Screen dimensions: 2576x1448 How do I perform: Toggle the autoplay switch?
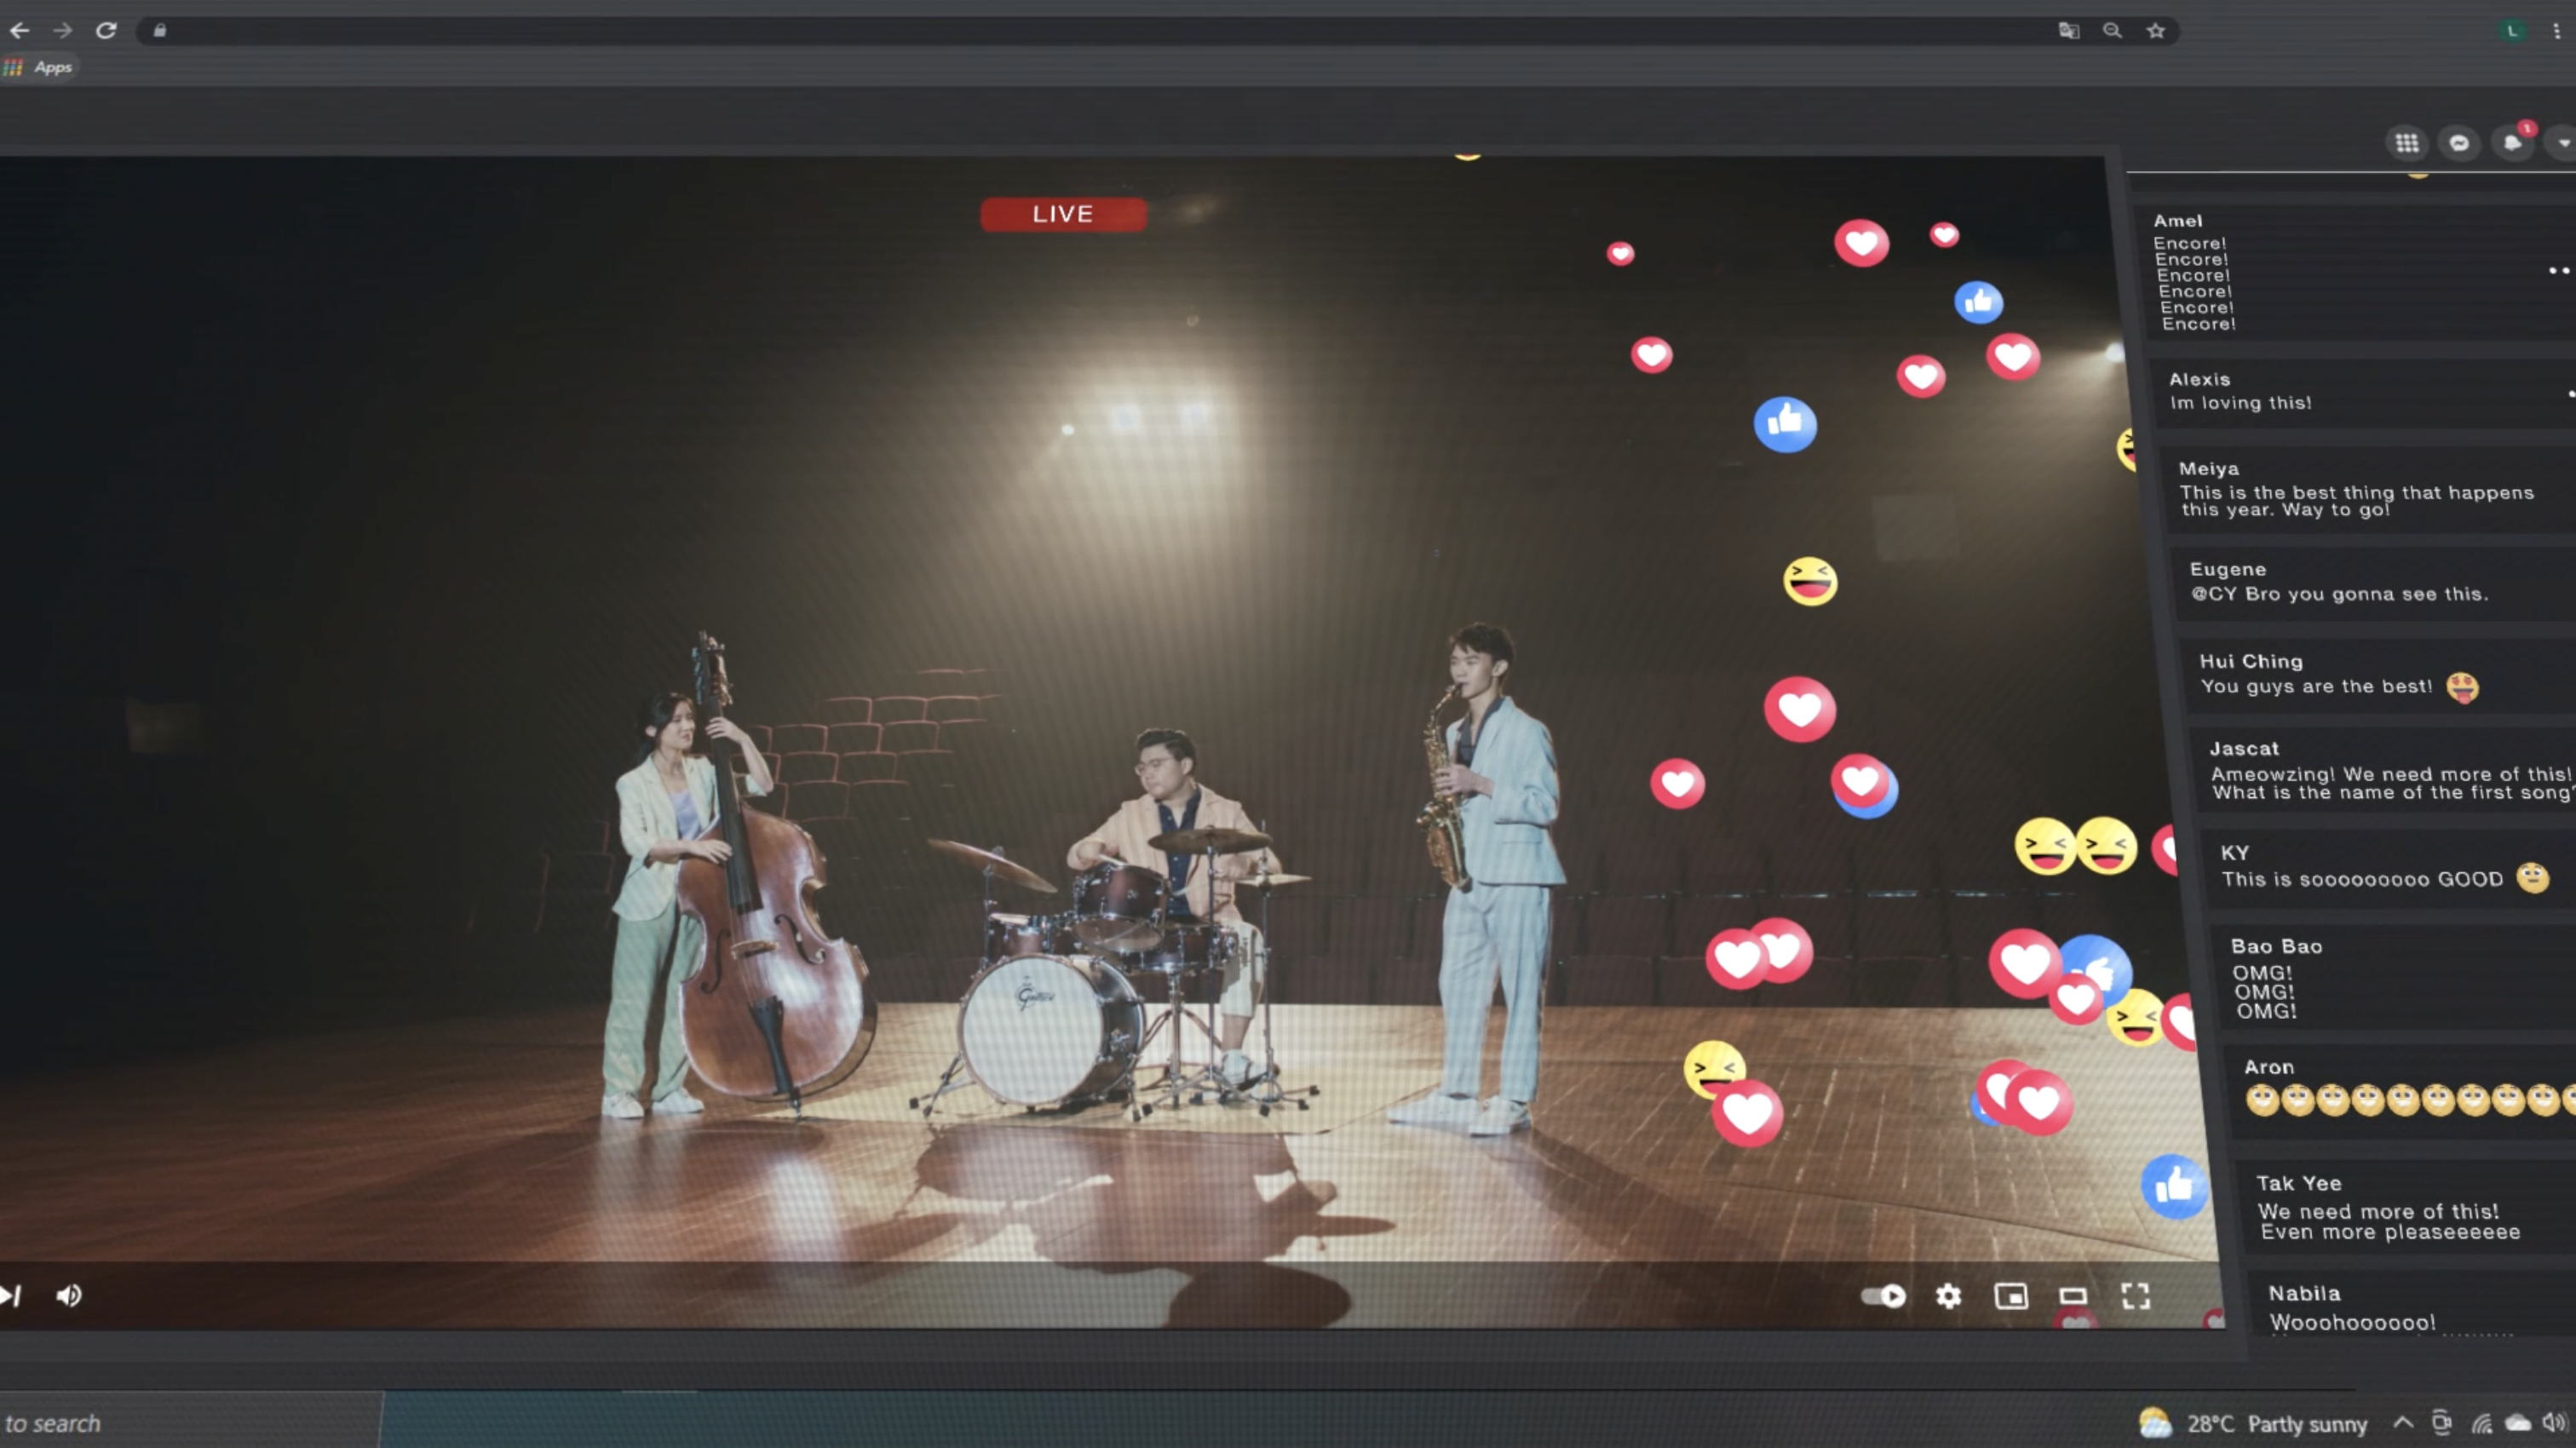tap(1884, 1297)
